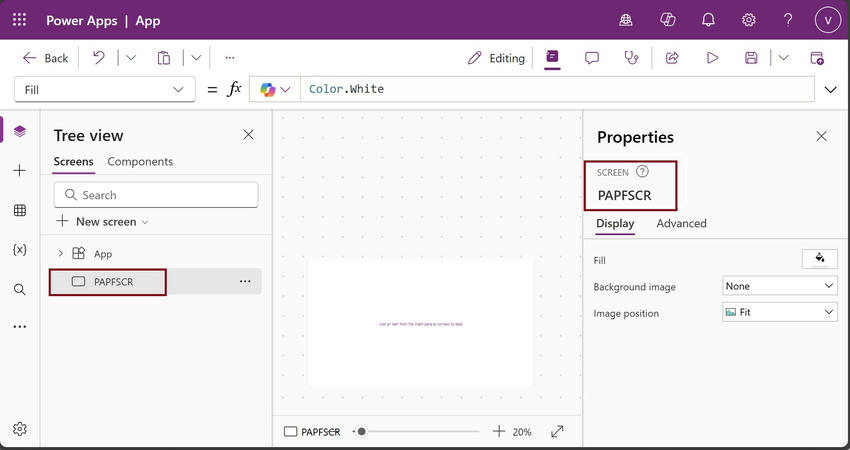
Task: Click the 20% zoom value
Action: [x=522, y=432]
